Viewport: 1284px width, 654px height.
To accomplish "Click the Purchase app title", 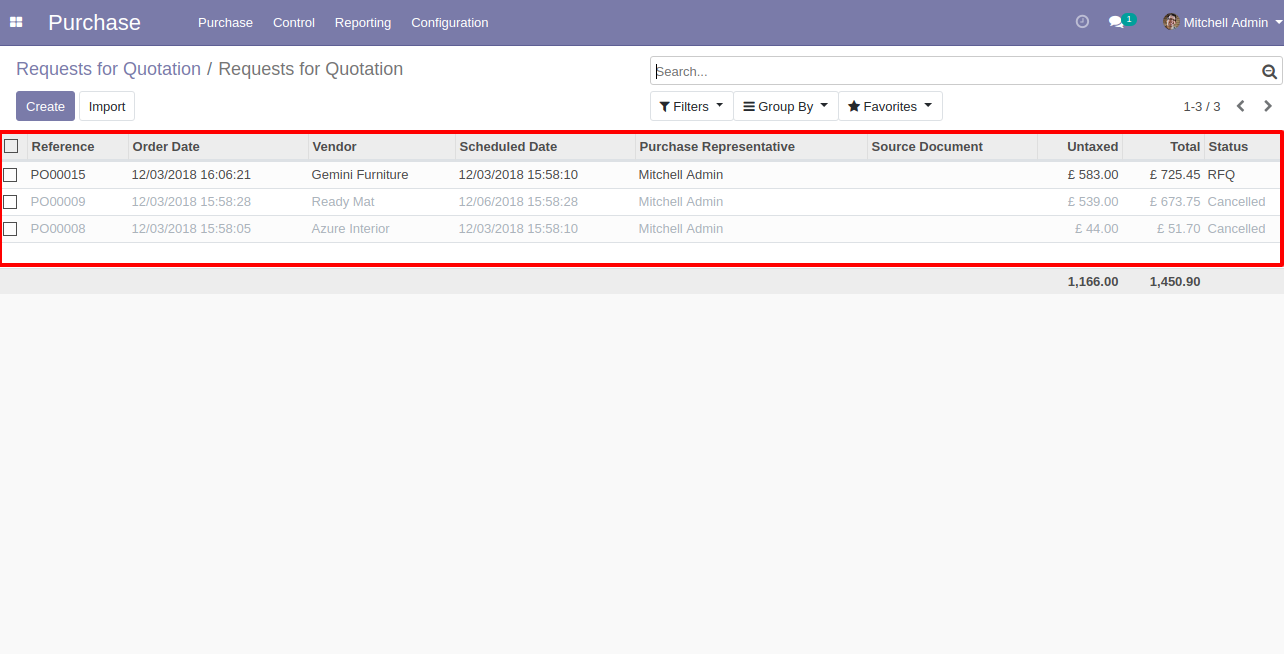I will [94, 22].
